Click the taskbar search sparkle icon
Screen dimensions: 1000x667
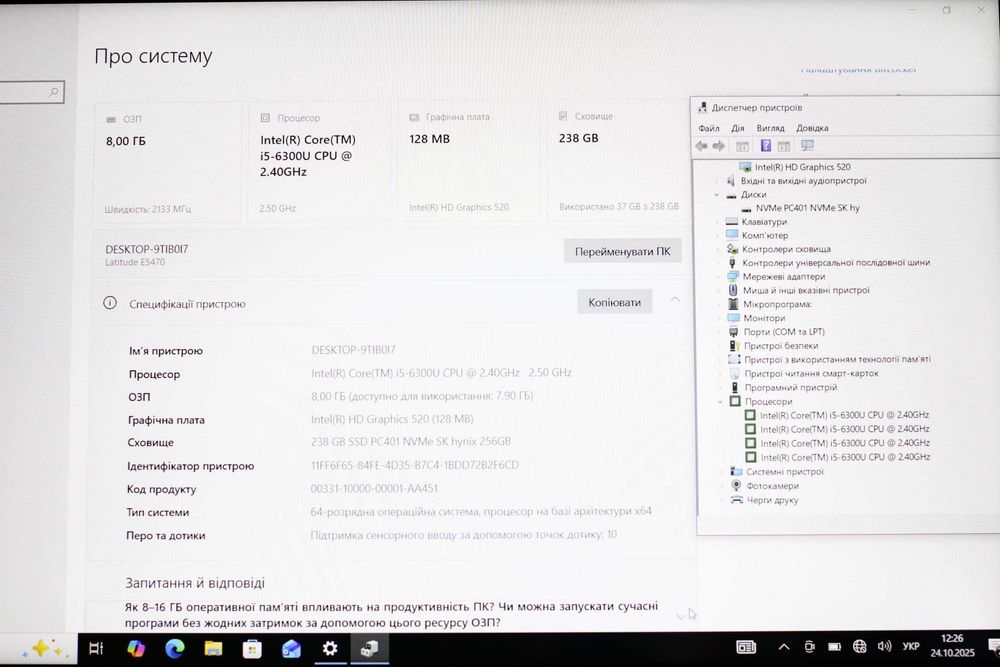coord(43,649)
